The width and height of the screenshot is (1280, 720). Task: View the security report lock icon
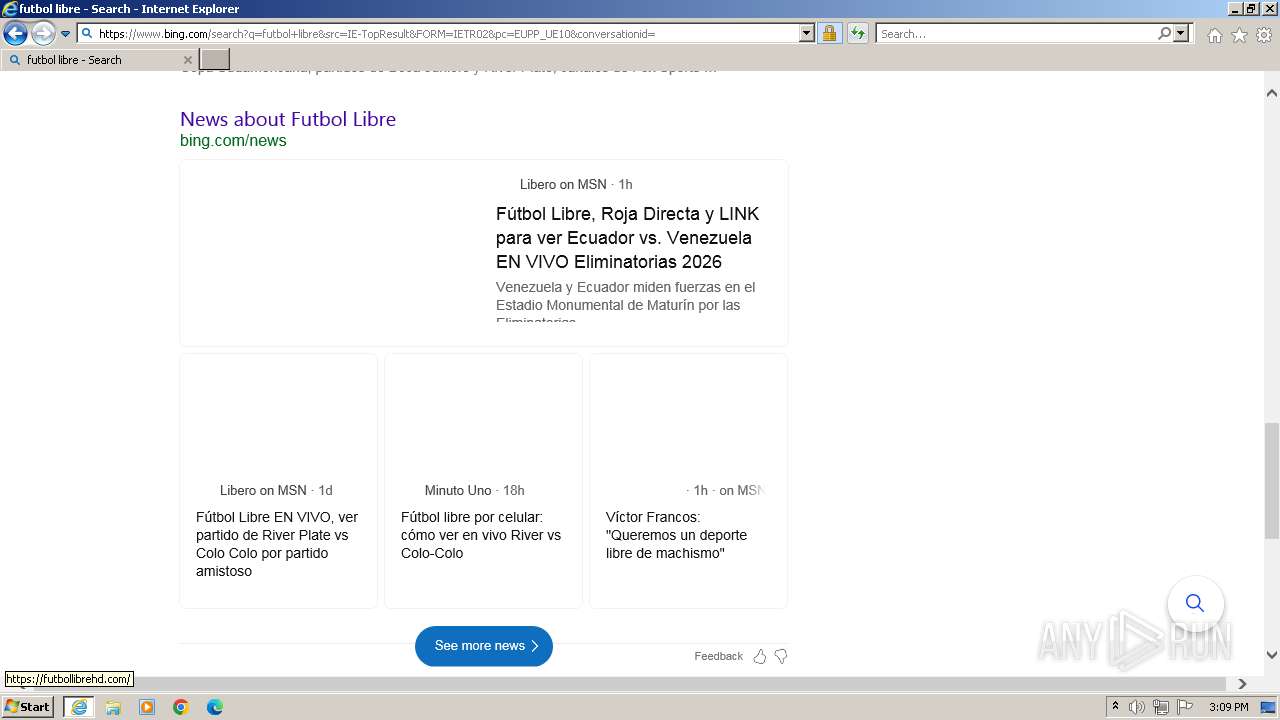pyautogui.click(x=829, y=33)
